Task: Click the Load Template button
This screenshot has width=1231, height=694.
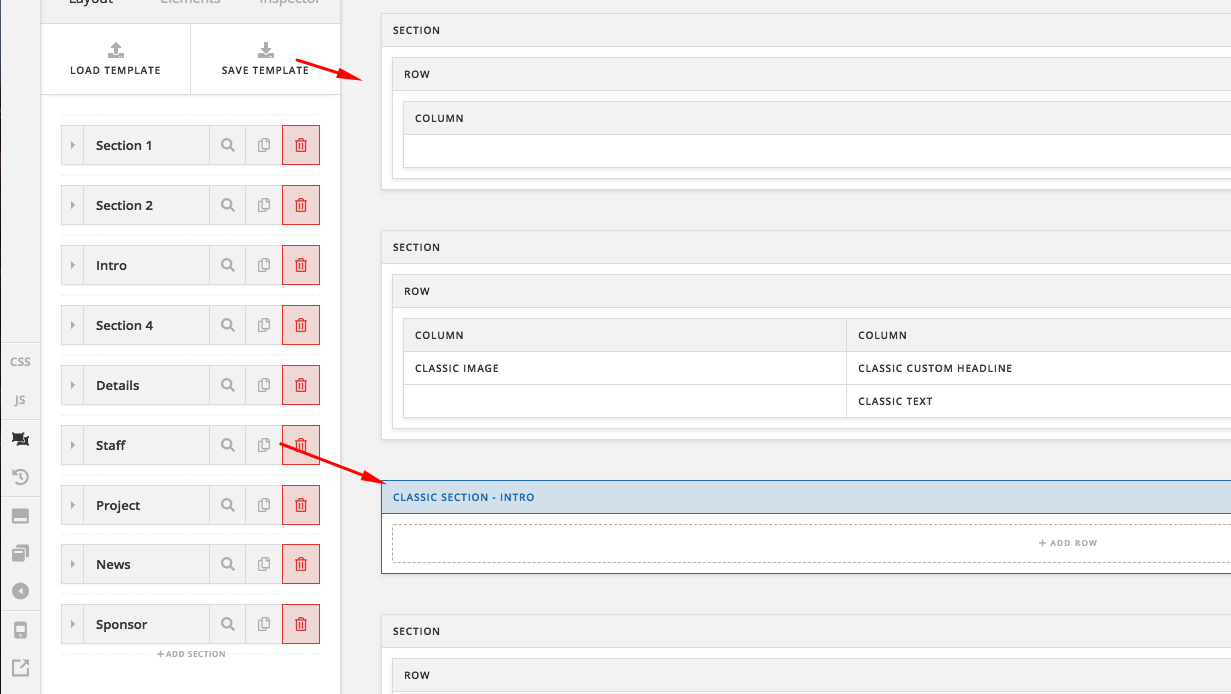Action: click(115, 59)
